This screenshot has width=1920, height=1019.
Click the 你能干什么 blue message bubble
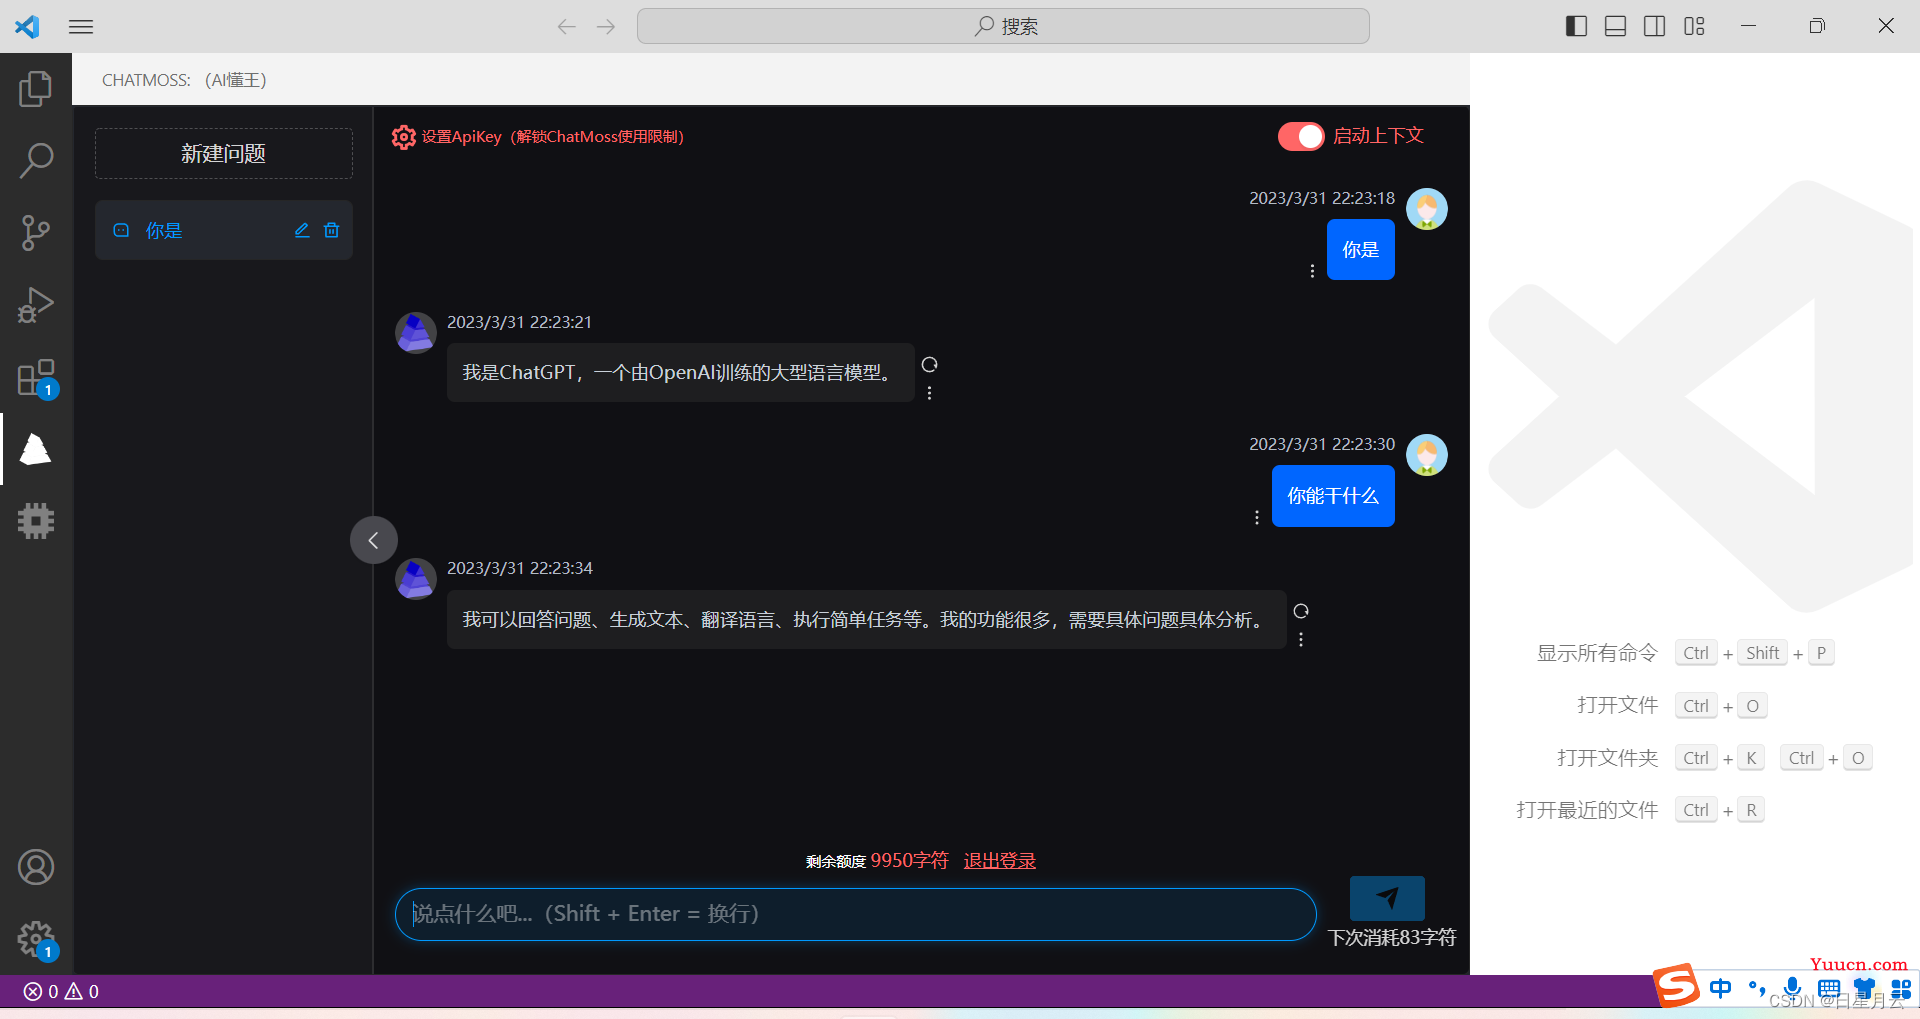click(x=1333, y=496)
